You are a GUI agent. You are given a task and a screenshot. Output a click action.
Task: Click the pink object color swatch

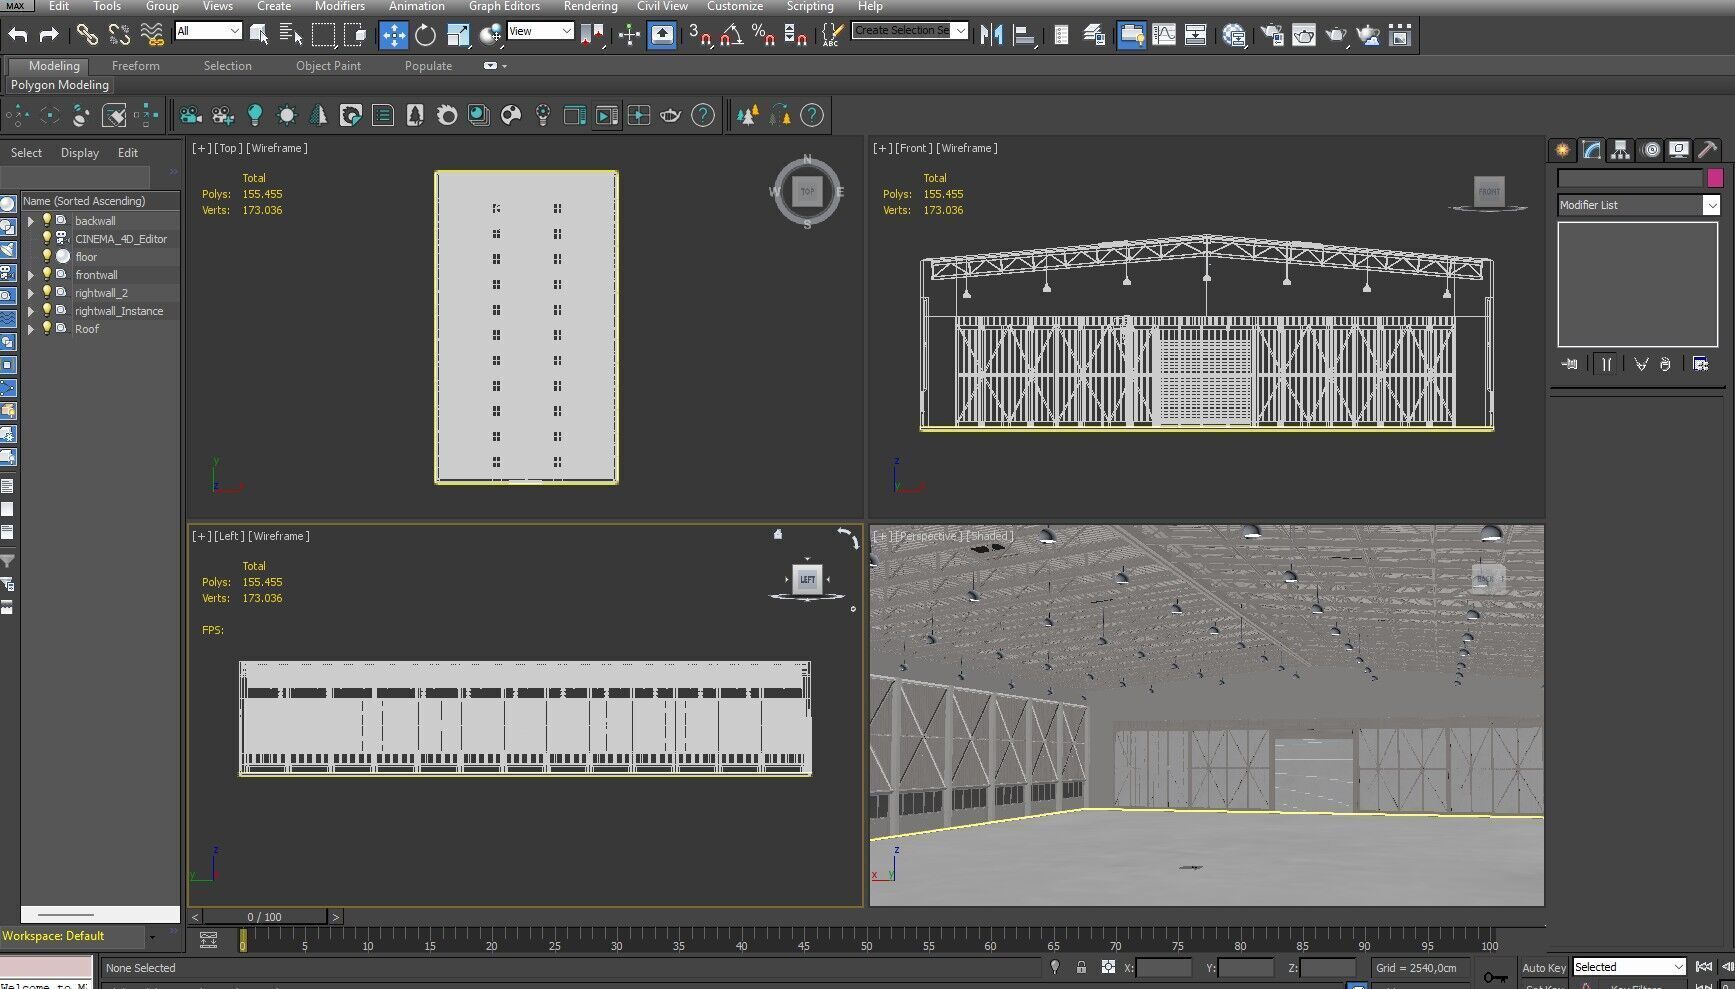1715,178
